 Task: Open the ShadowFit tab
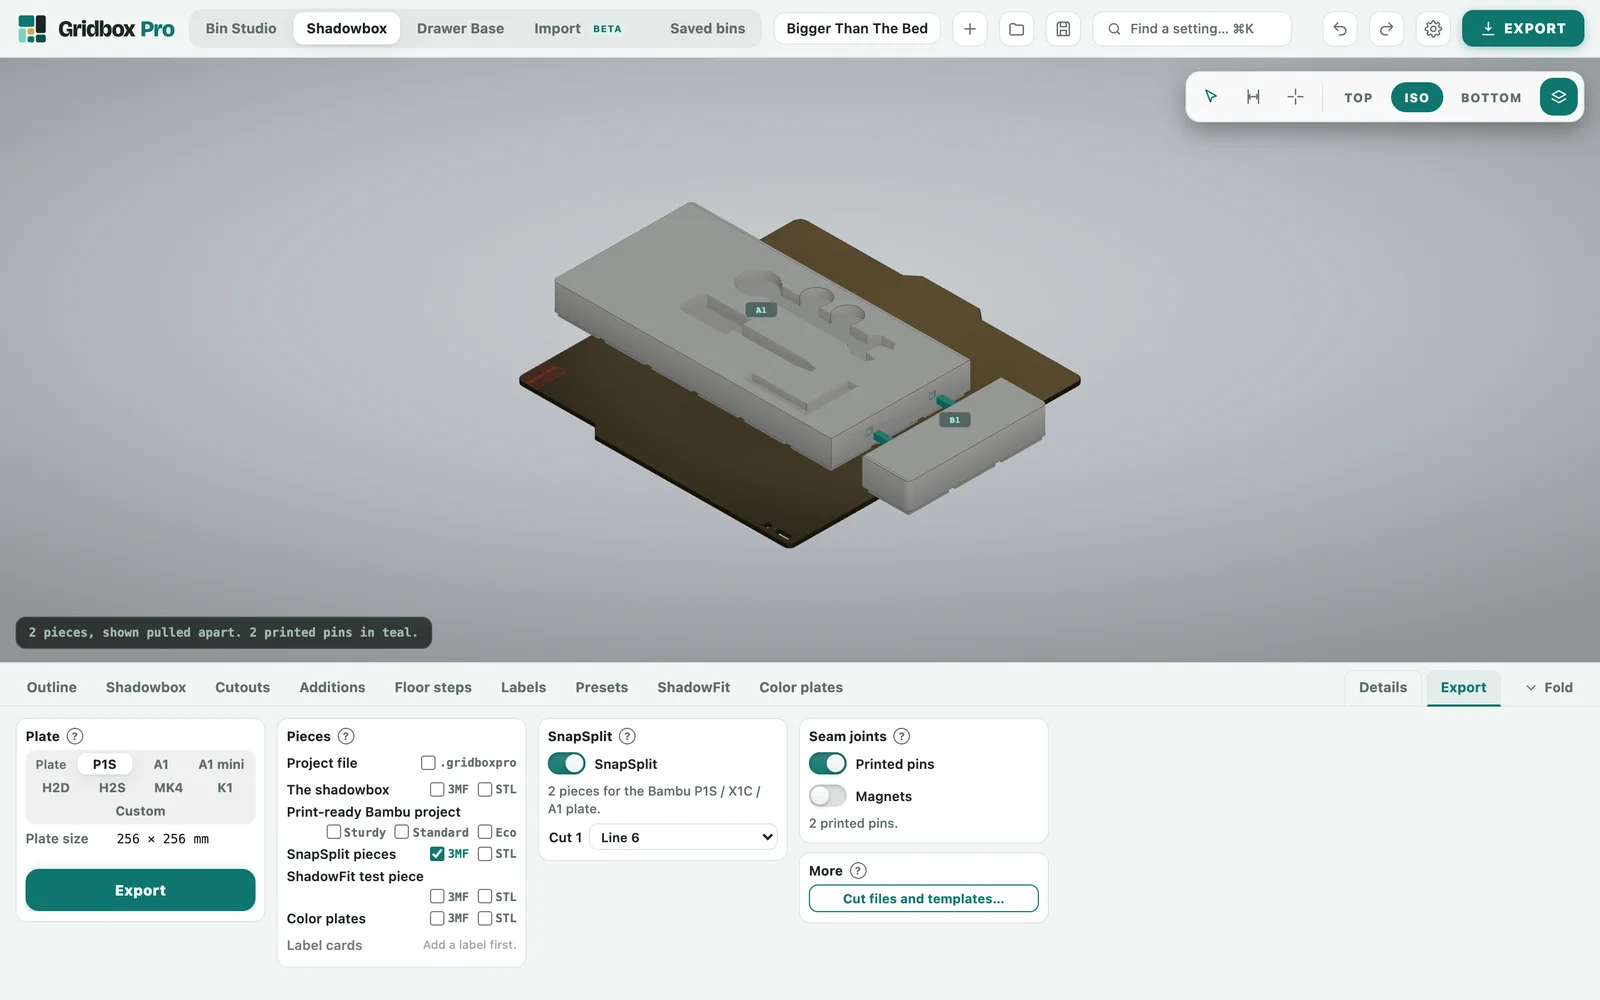693,688
